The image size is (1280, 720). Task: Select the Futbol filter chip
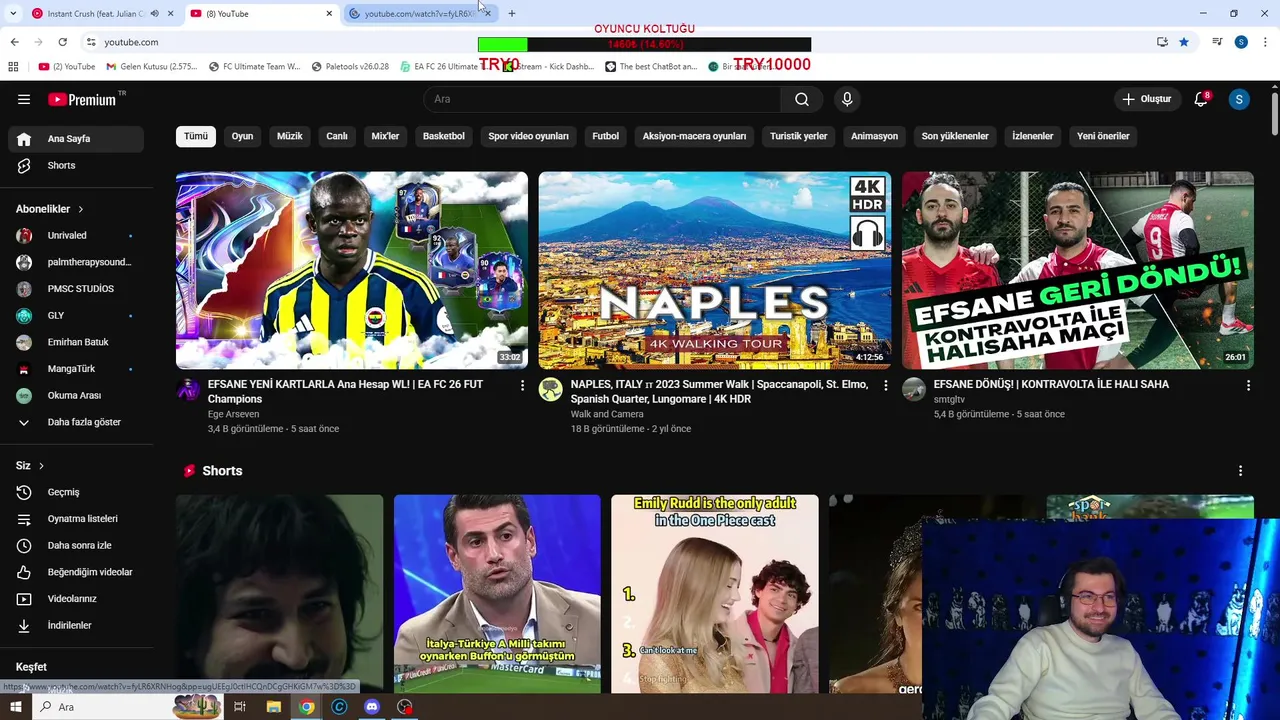pyautogui.click(x=606, y=136)
